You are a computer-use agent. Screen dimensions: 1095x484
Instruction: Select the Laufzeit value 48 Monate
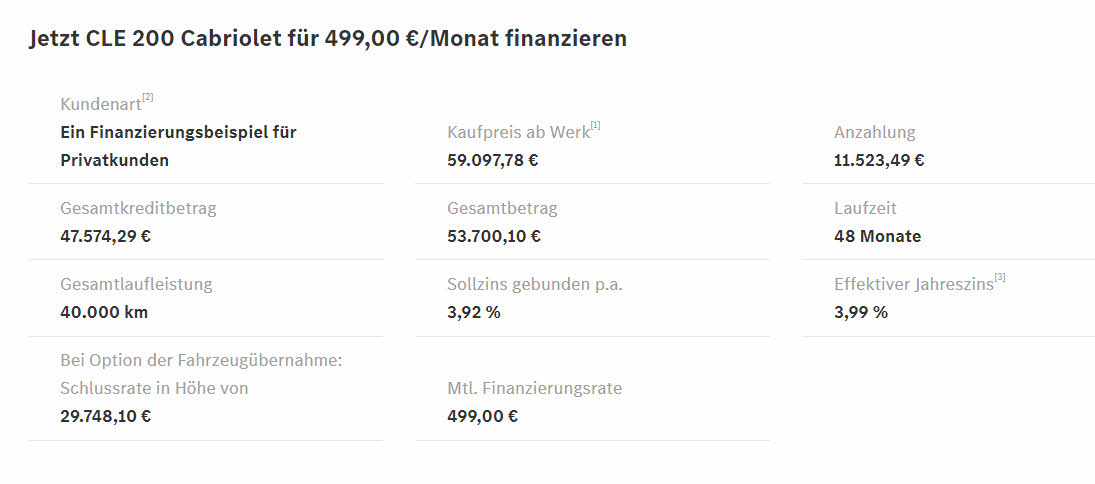pos(877,236)
